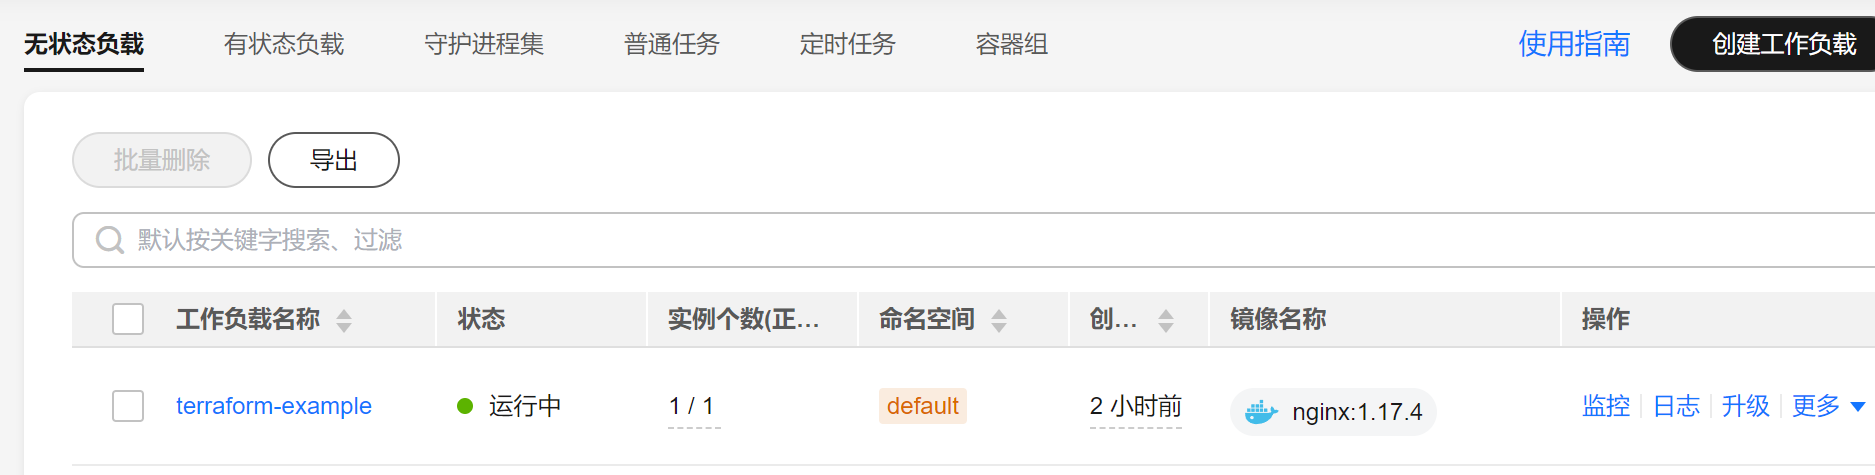The width and height of the screenshot is (1875, 475).
Task: Open the 定时任务 tab
Action: coord(848,44)
